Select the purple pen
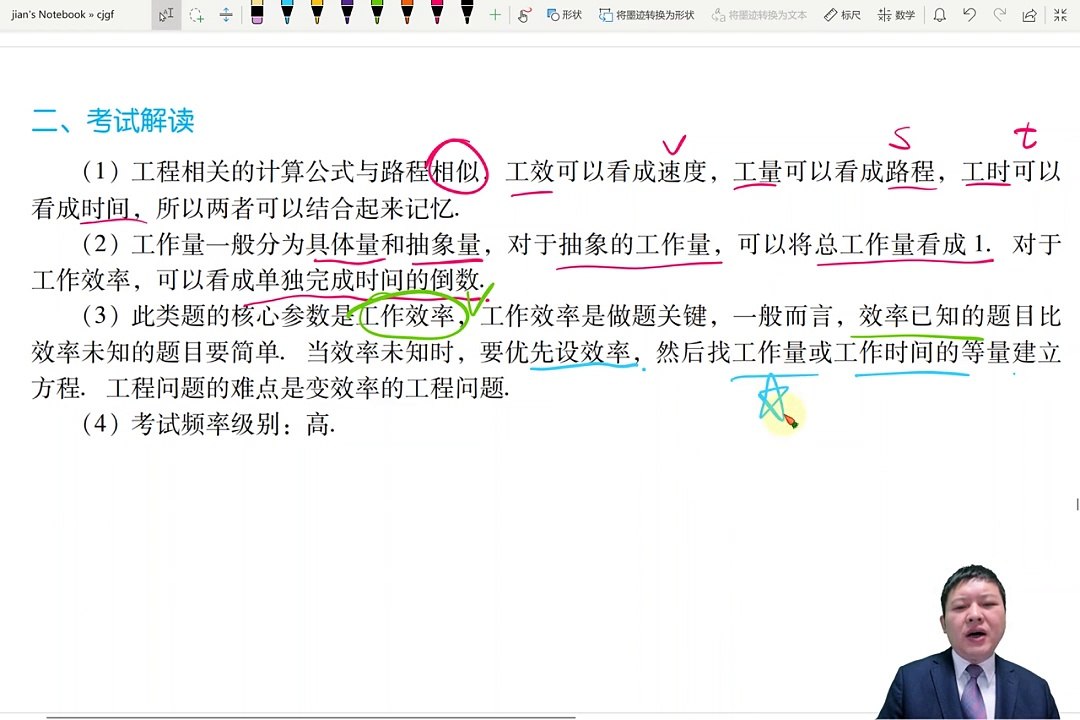The height and width of the screenshot is (720, 1080). point(347,13)
